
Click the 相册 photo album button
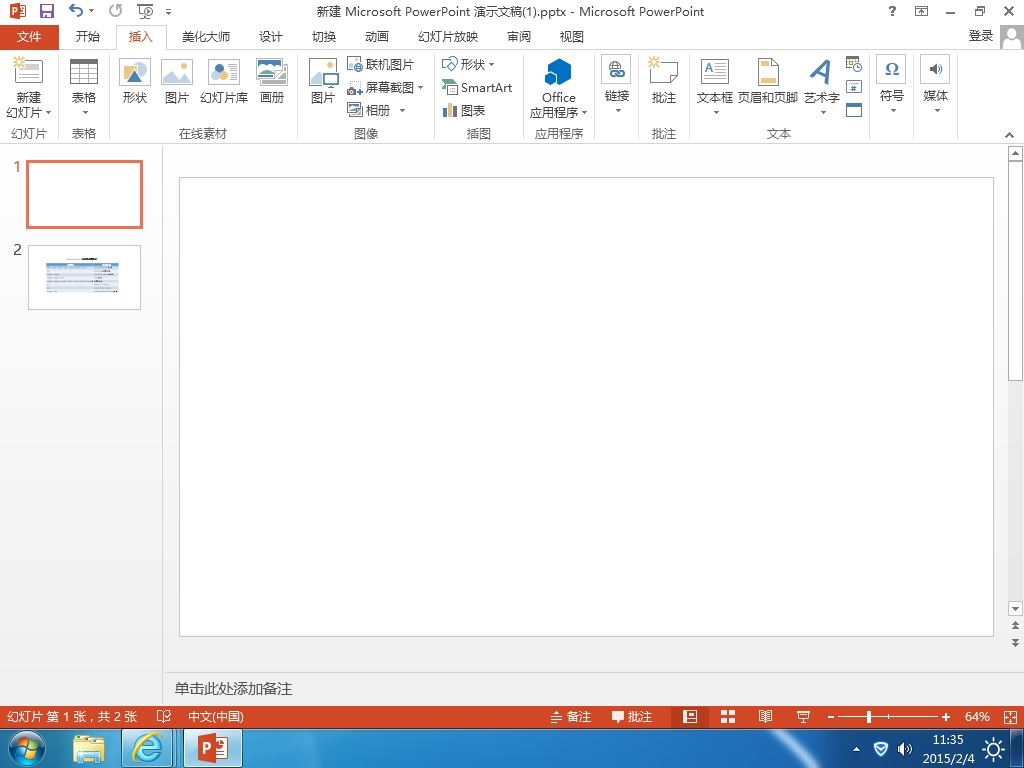coord(370,110)
